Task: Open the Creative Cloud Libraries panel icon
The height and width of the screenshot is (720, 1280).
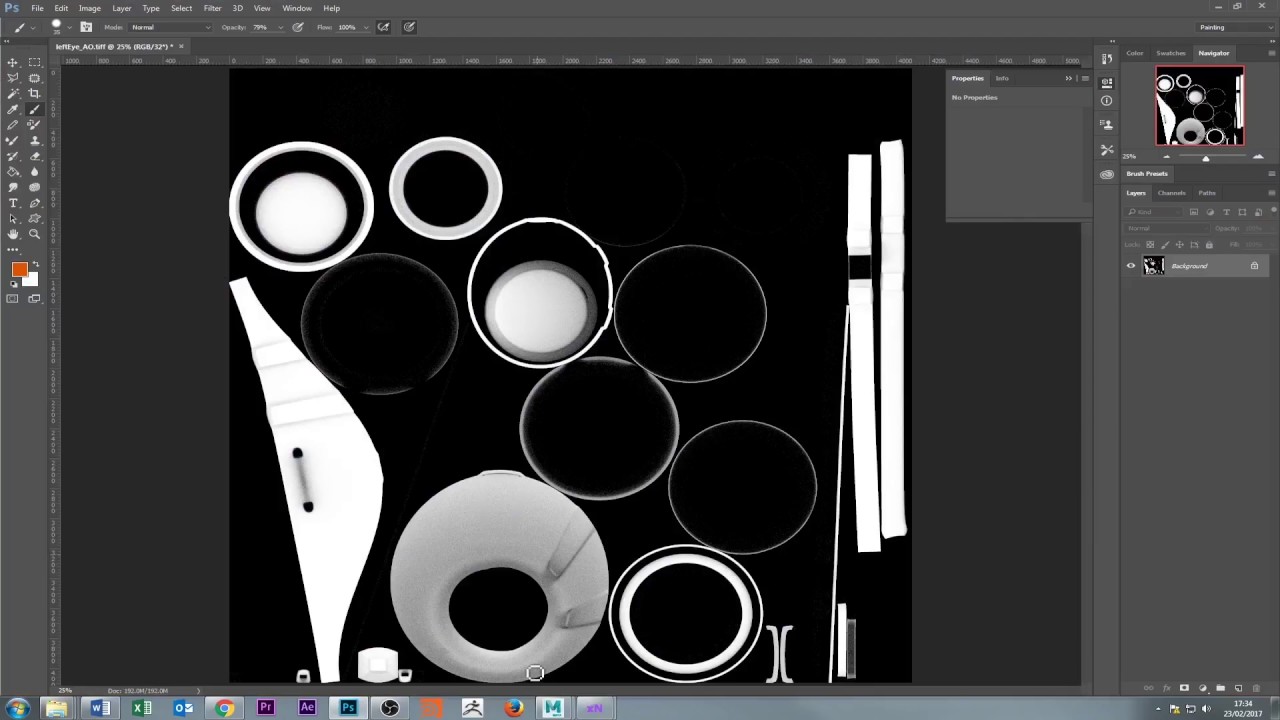Action: pyautogui.click(x=1107, y=174)
